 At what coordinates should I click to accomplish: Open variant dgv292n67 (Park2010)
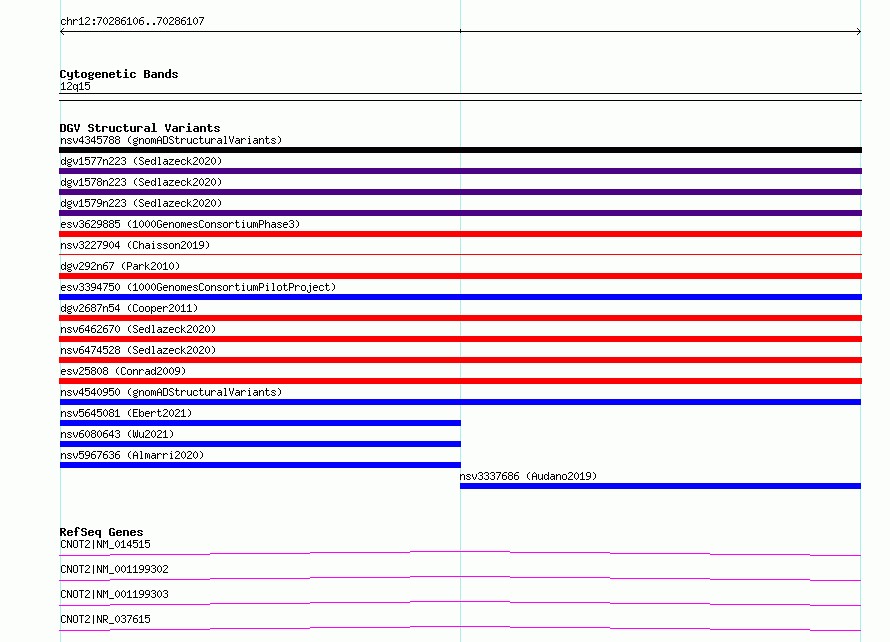click(120, 266)
